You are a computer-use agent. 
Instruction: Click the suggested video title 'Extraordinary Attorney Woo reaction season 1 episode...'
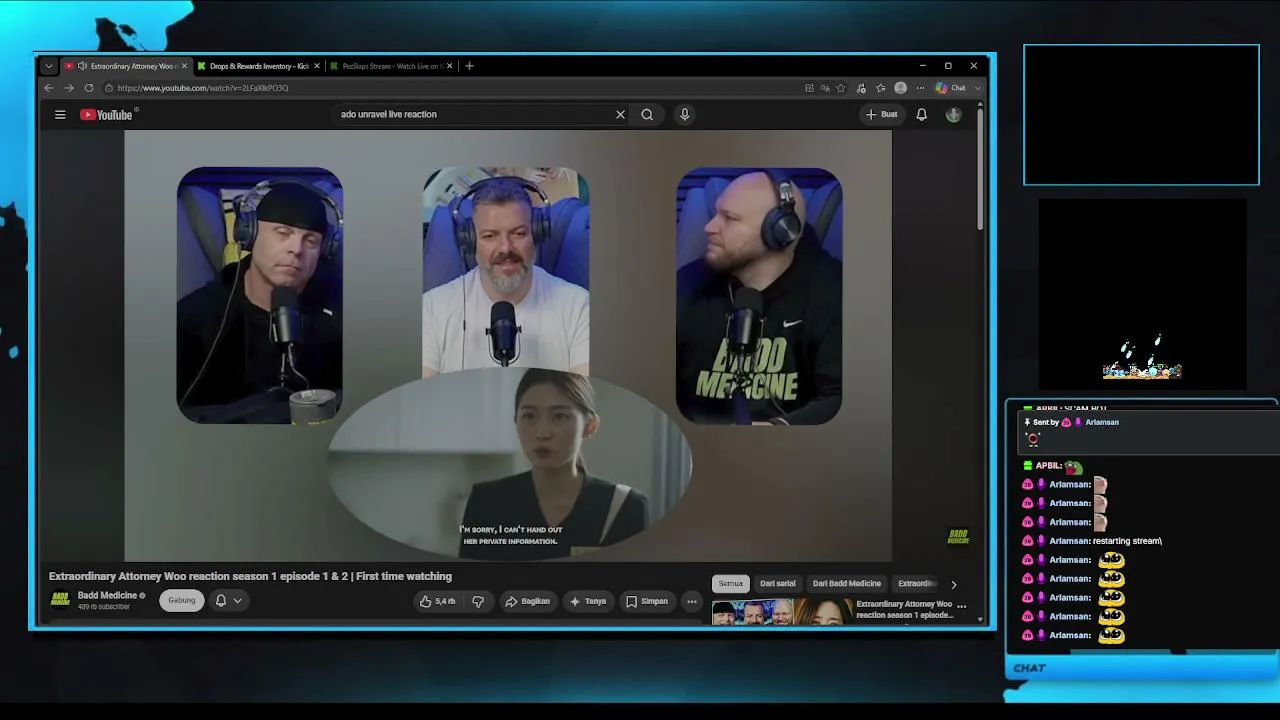click(904, 609)
